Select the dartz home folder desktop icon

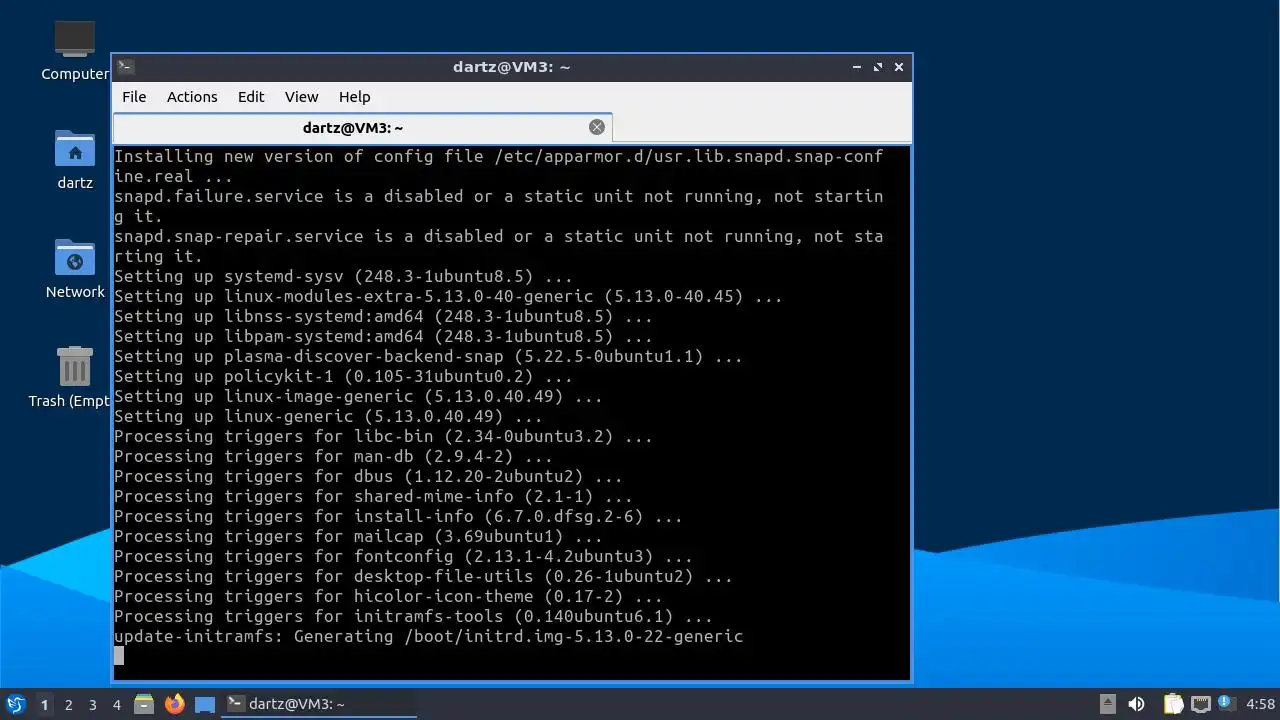point(75,159)
